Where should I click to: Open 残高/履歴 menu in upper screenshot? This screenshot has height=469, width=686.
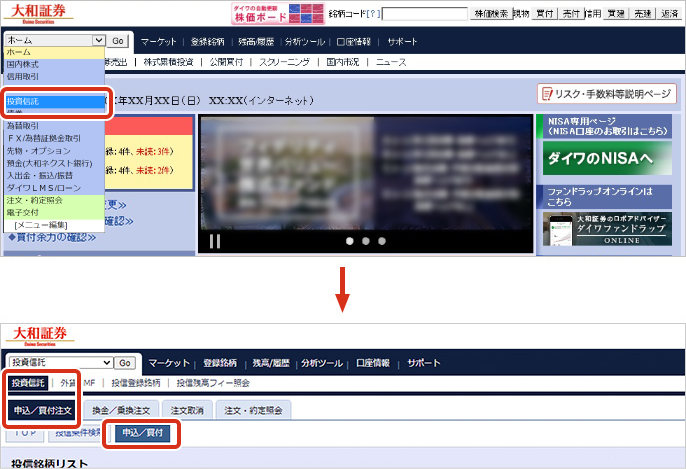tap(256, 42)
